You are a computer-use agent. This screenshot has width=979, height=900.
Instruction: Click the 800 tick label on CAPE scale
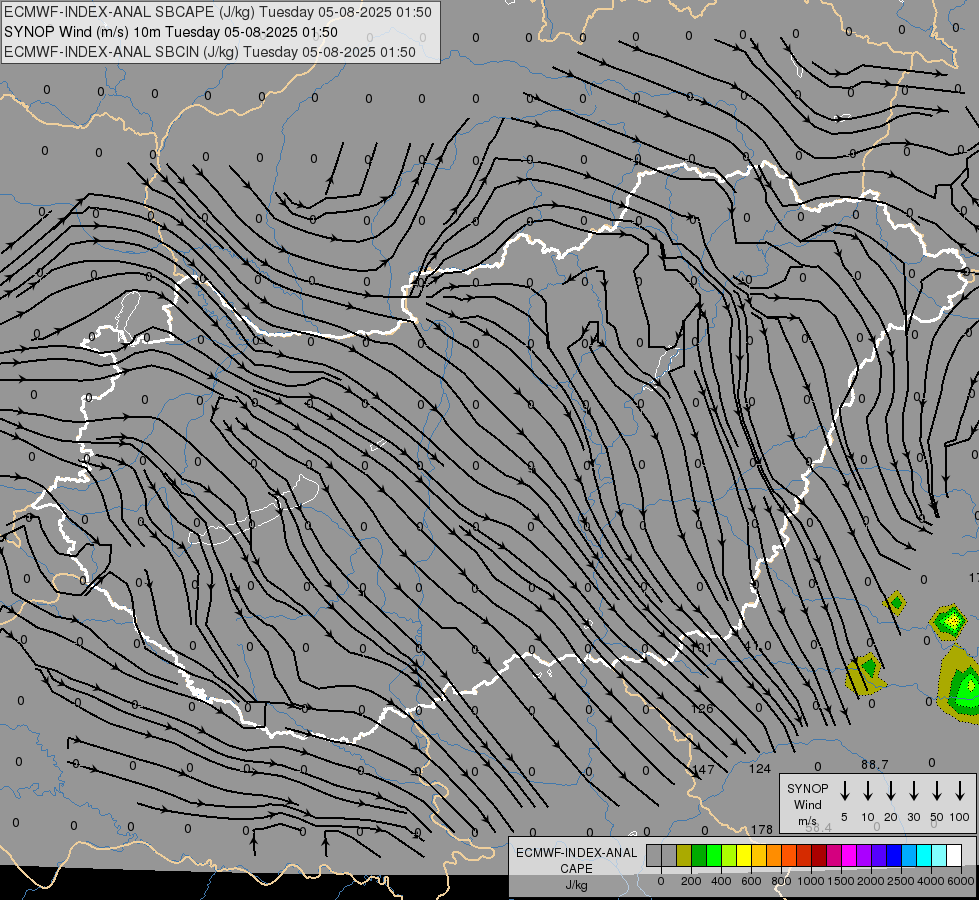pyautogui.click(x=781, y=881)
